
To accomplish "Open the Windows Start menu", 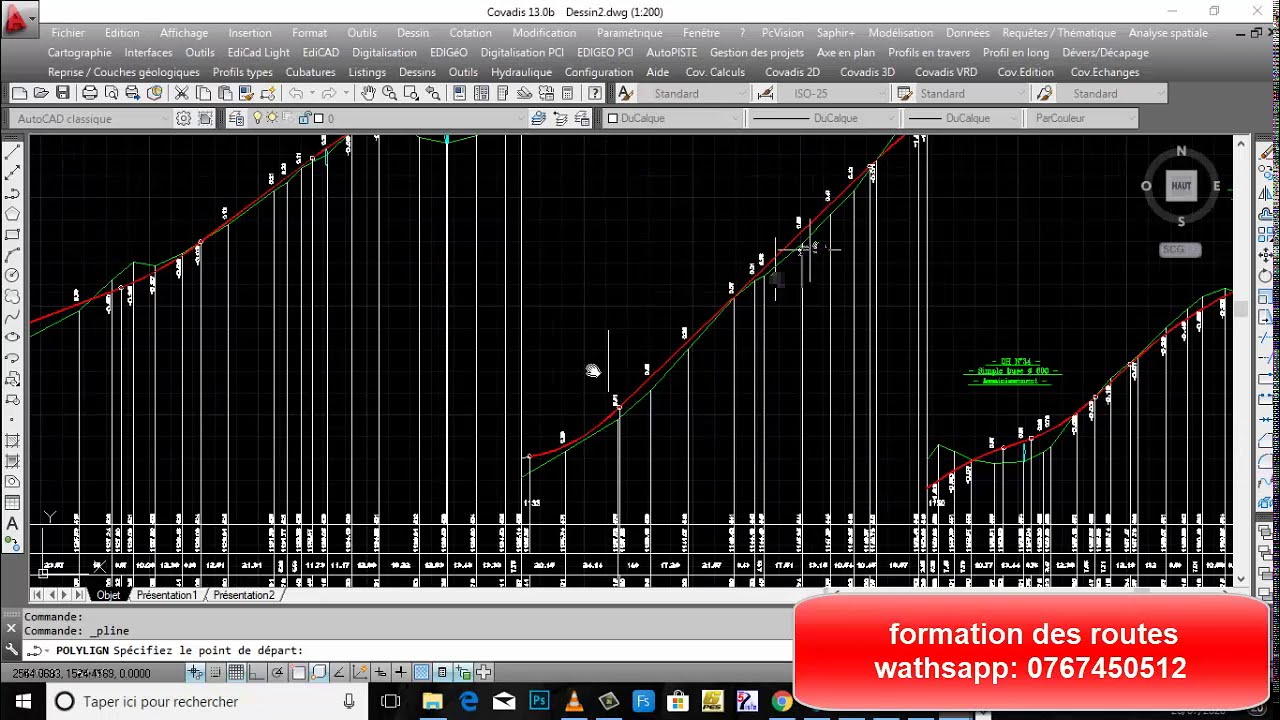I will tap(23, 701).
